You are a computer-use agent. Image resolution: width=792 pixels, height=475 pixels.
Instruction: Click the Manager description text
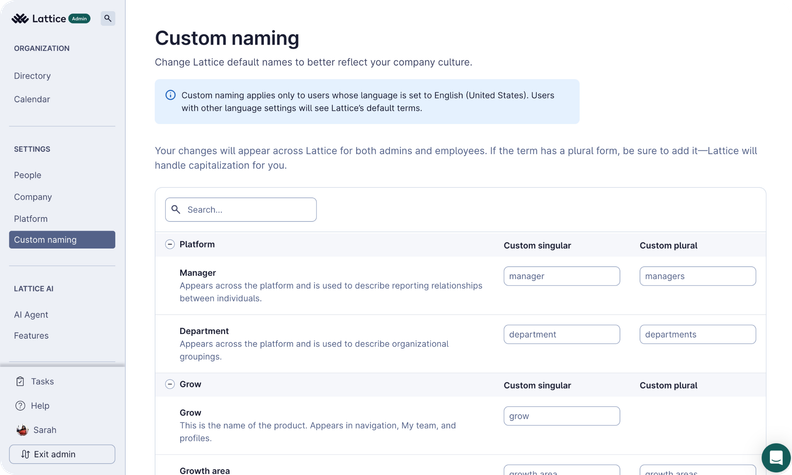[331, 292]
